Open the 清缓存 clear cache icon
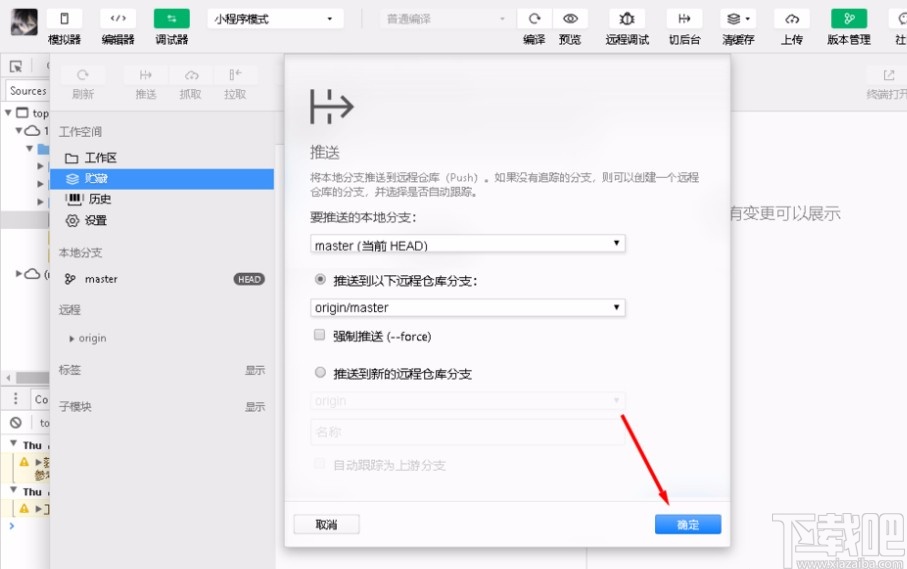907x569 pixels. pos(738,19)
